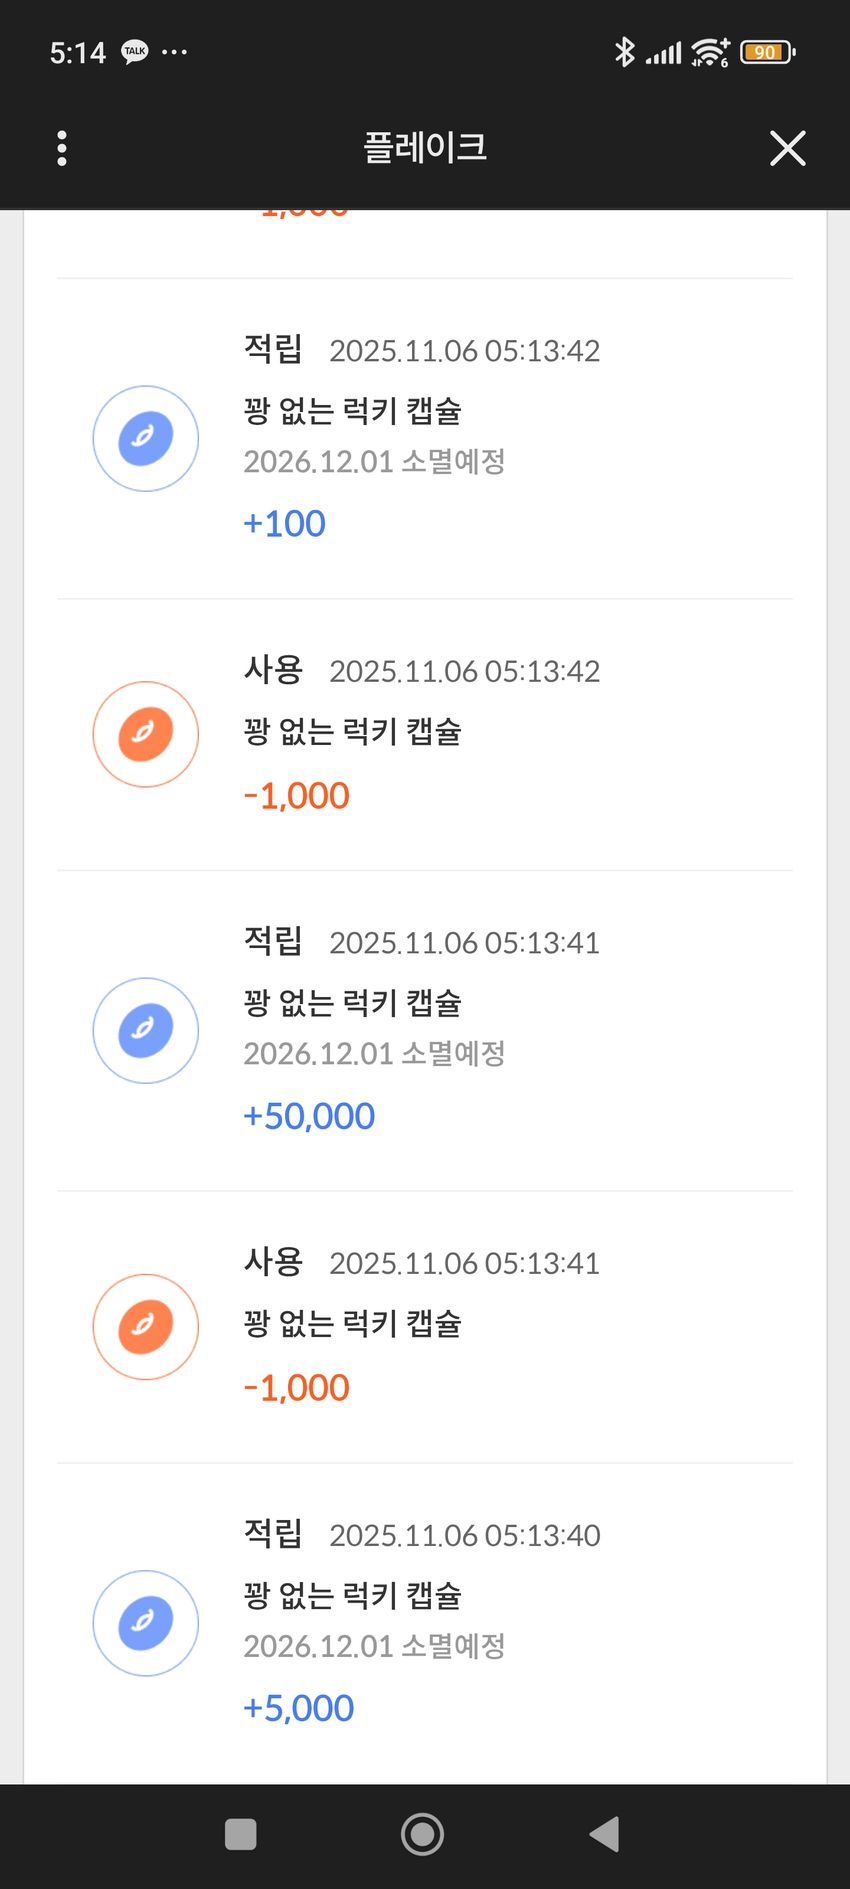Tap blue coin icon for +100 entry

146,438
